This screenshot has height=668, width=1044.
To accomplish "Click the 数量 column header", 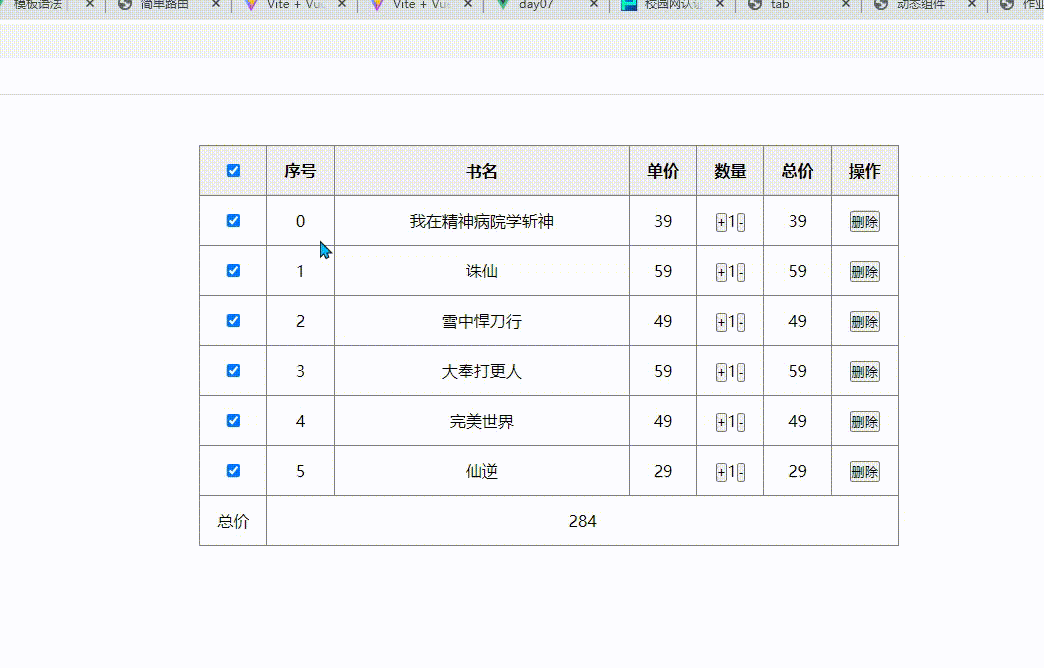I will point(730,171).
